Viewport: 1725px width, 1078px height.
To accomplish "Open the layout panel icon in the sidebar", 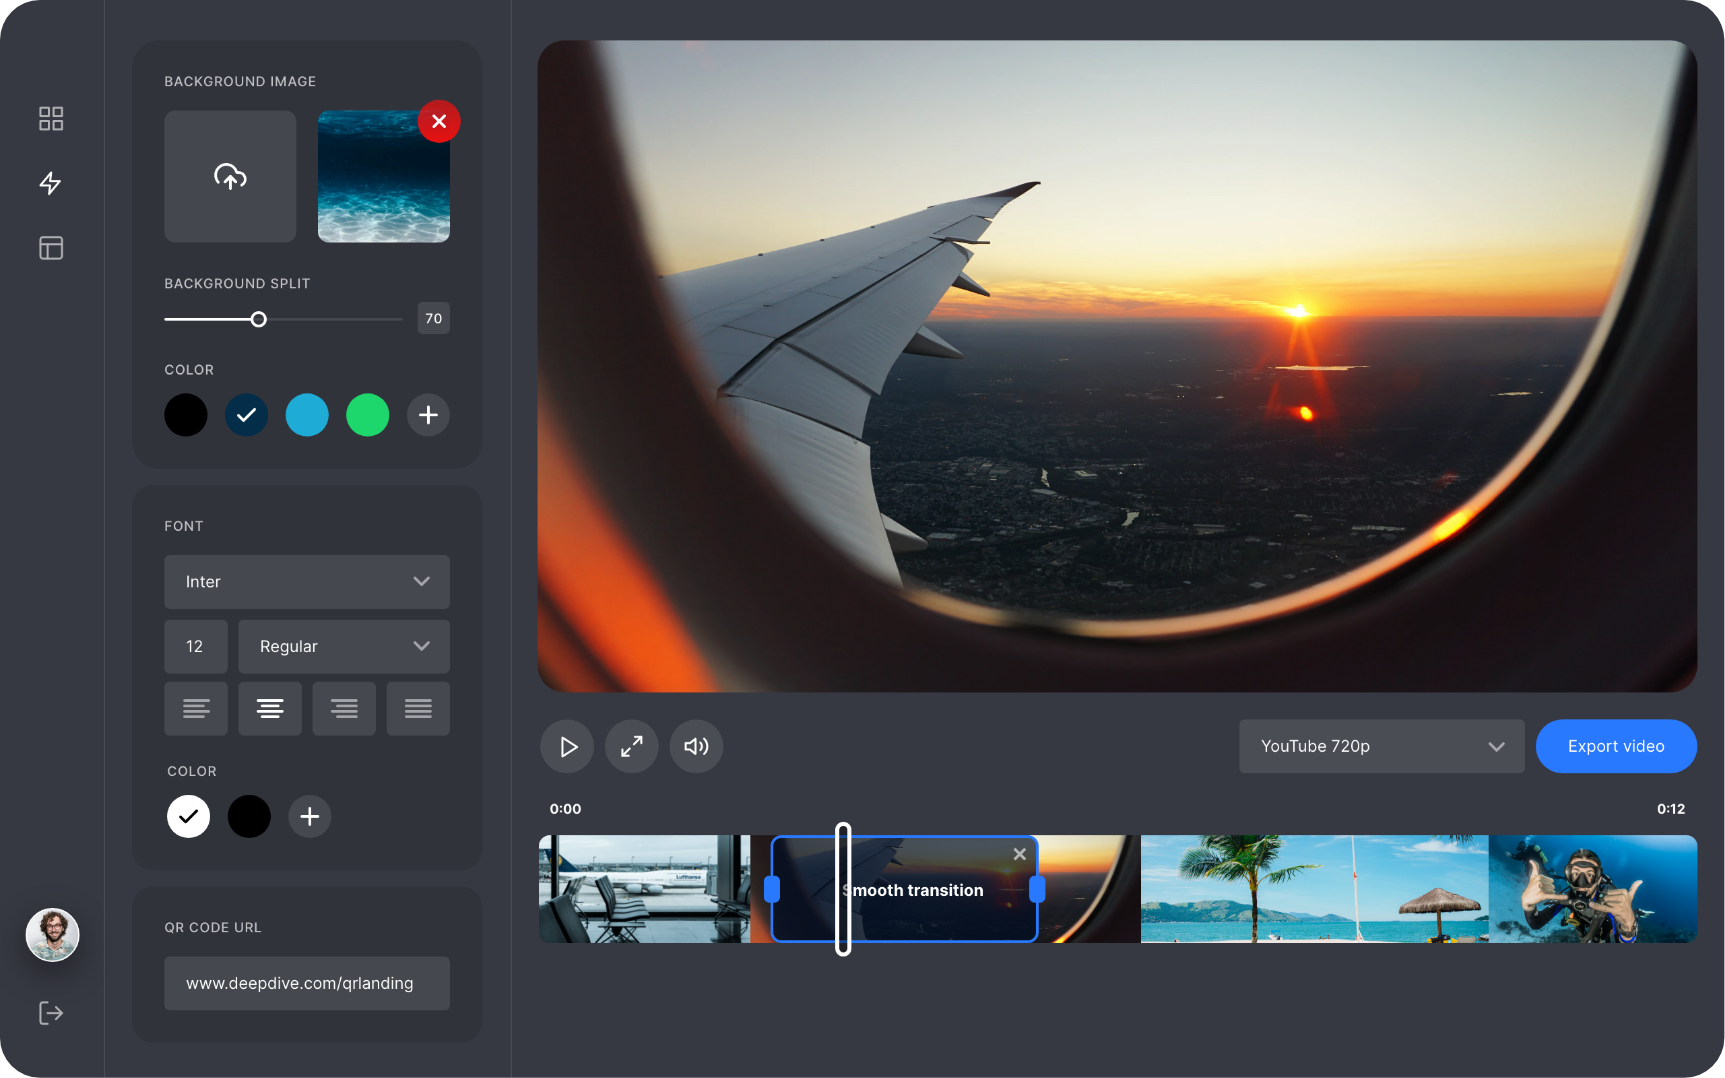I will click(51, 247).
